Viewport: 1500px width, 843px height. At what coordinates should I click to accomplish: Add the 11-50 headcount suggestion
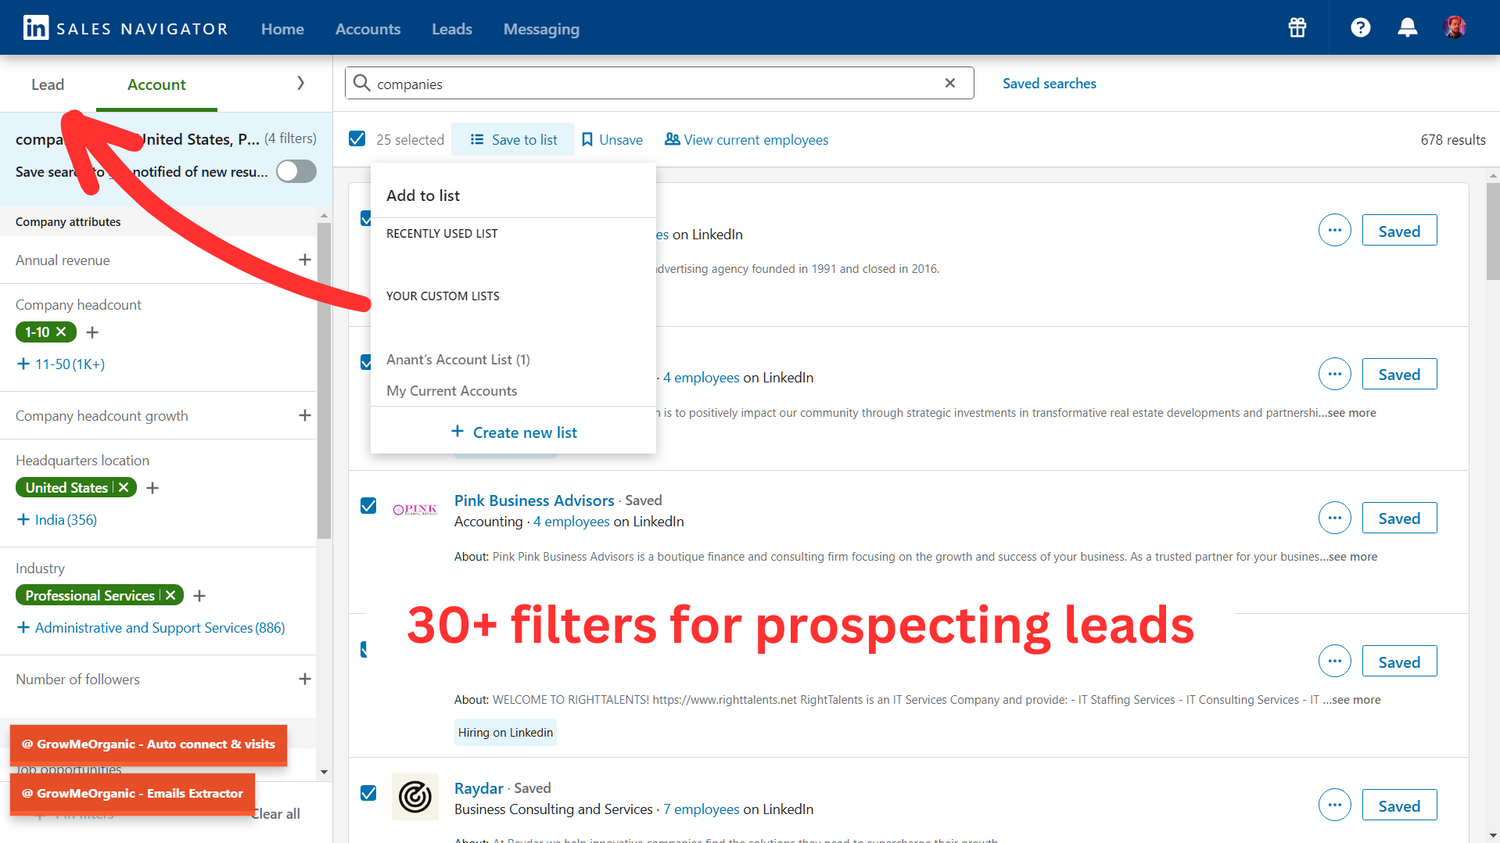[61, 364]
